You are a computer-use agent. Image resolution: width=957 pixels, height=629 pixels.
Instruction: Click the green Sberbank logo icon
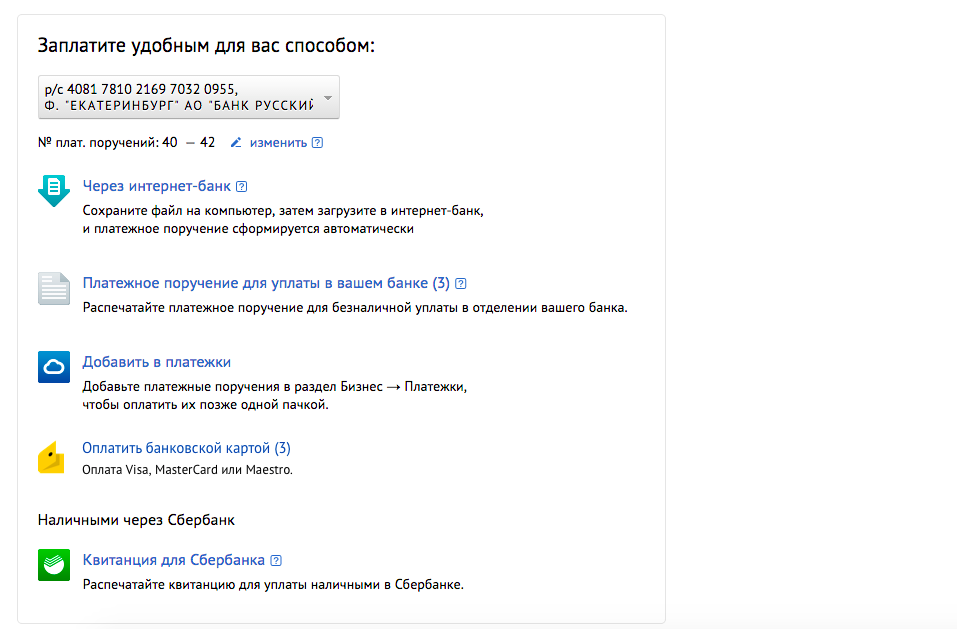pos(54,565)
